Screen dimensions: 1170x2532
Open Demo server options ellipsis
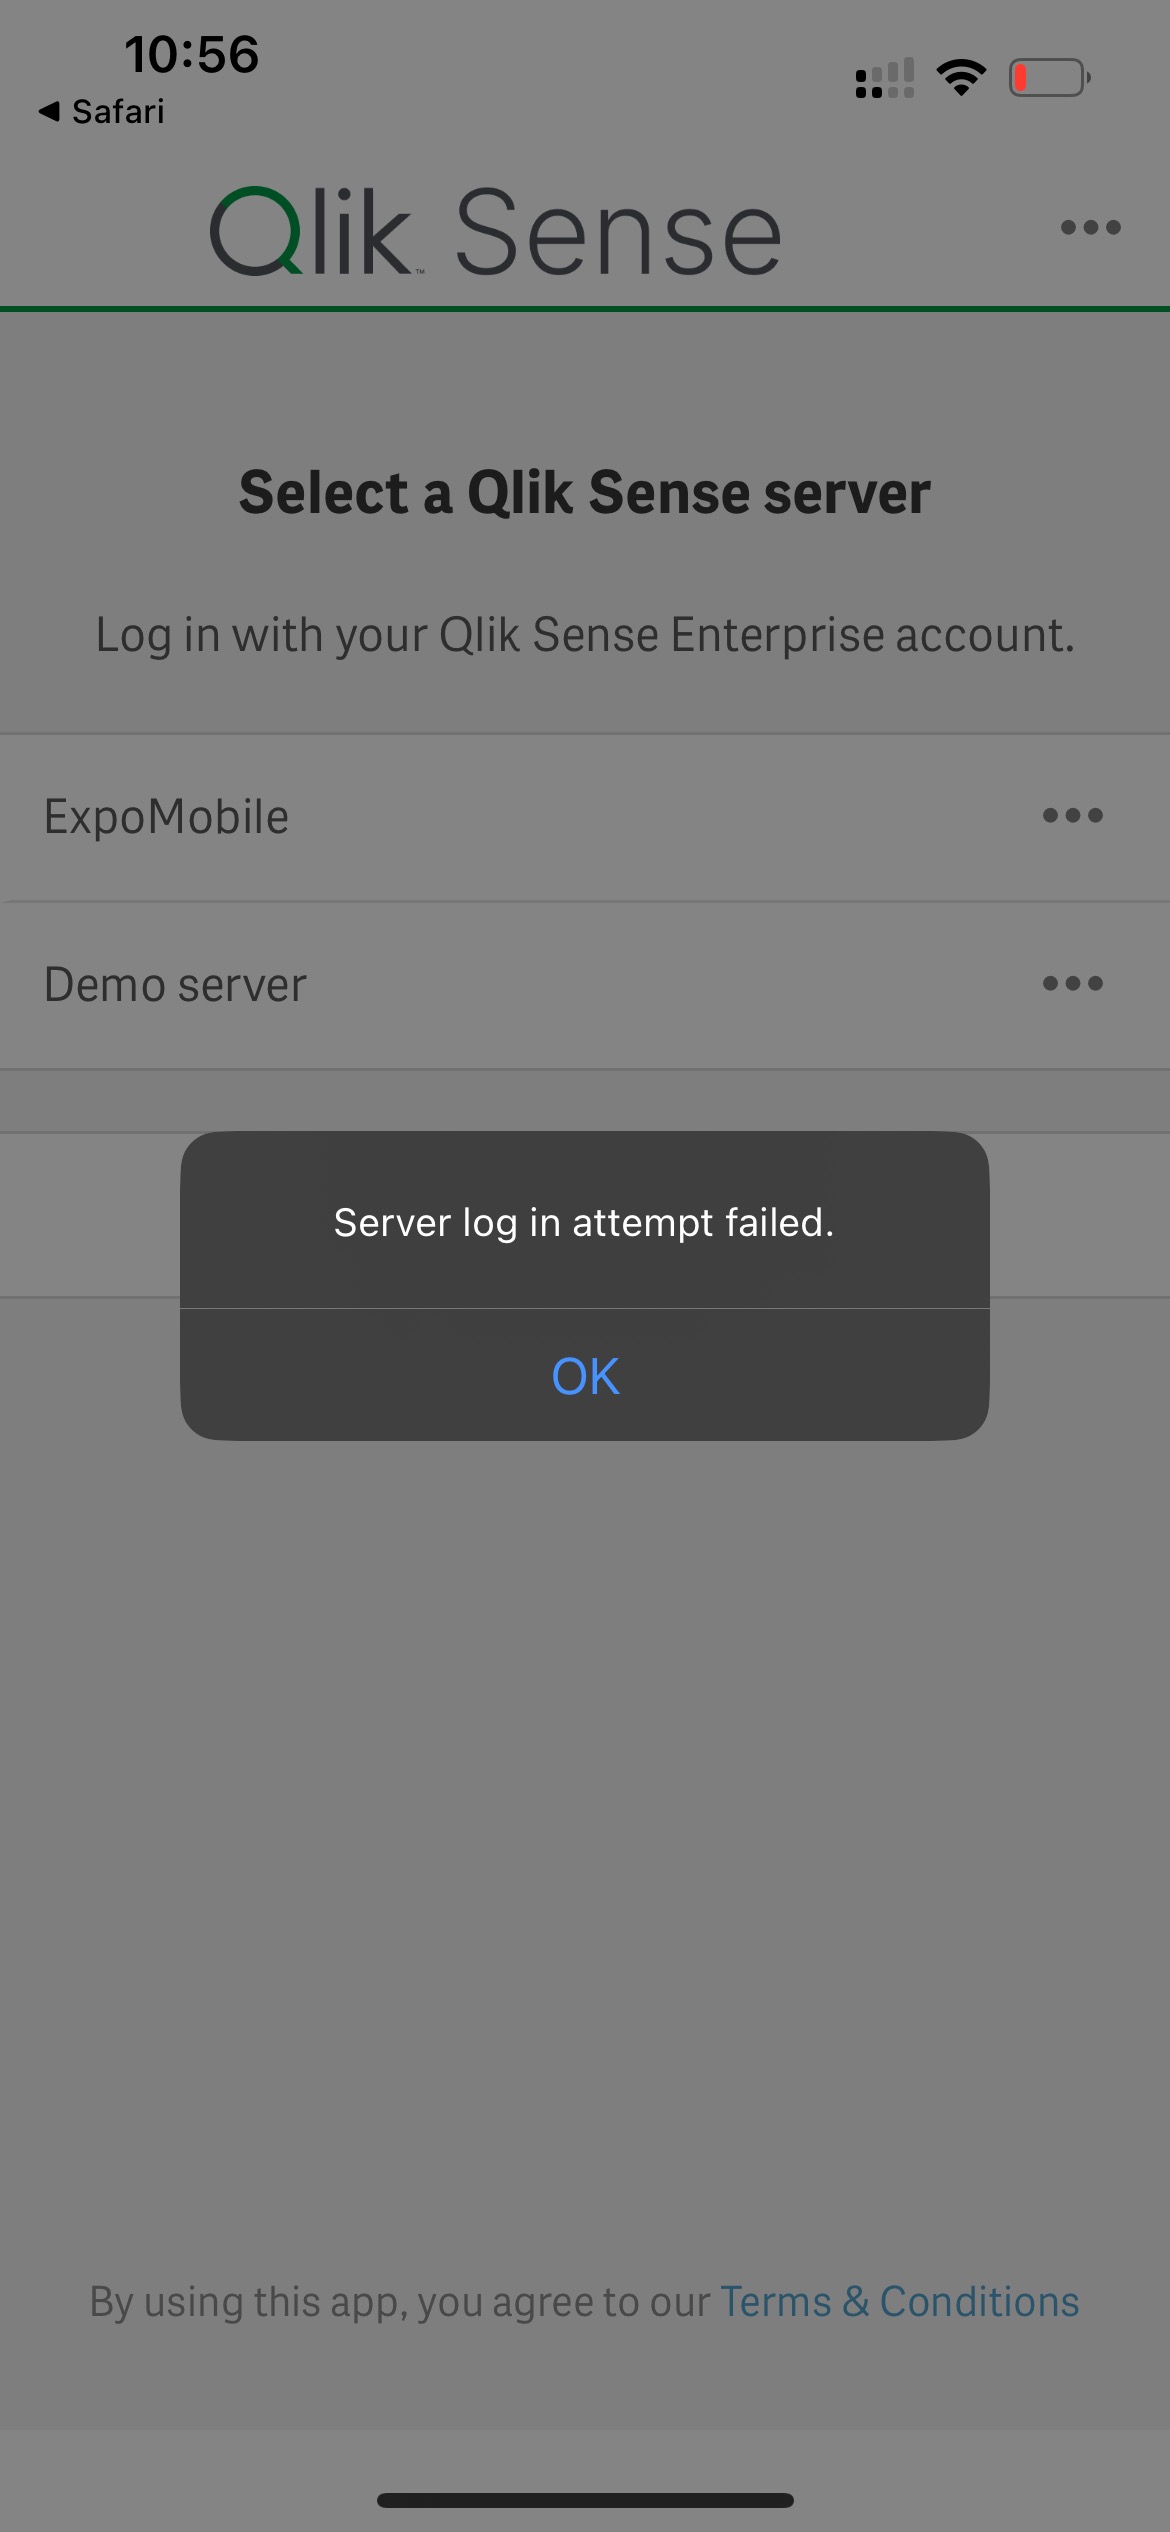[x=1072, y=984]
